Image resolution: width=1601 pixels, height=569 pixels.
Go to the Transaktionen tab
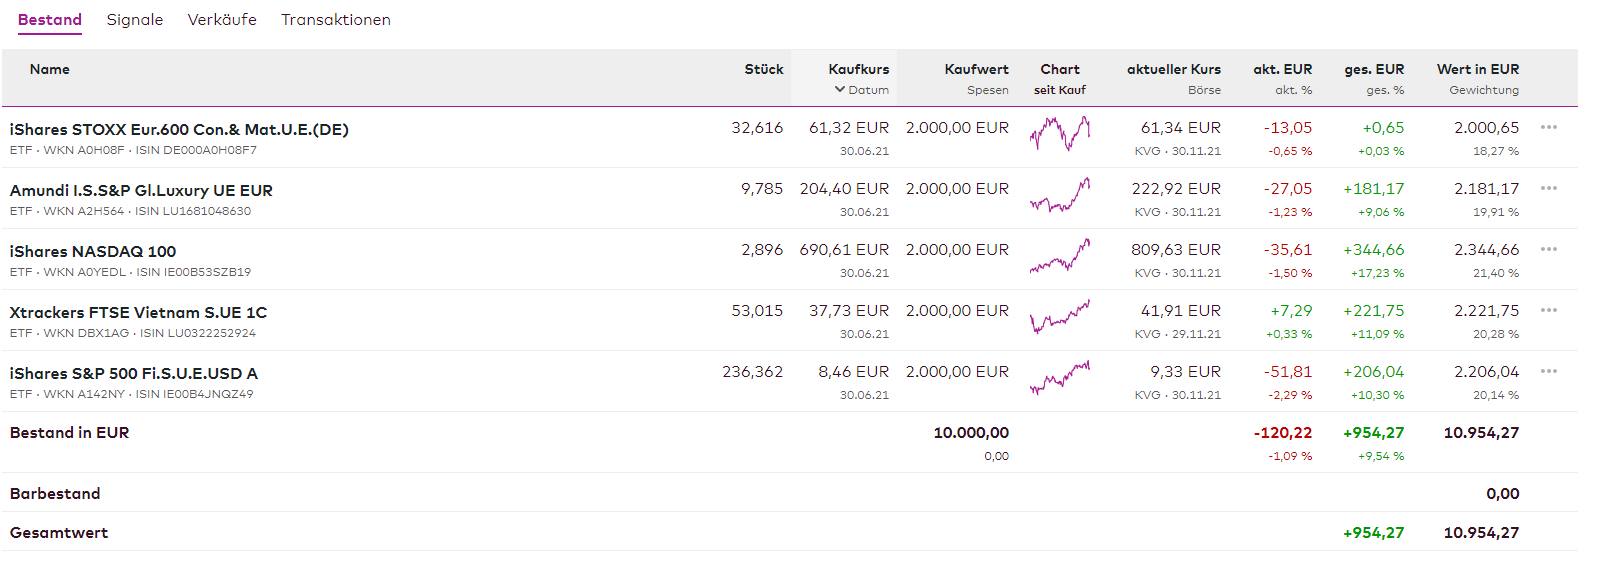336,20
